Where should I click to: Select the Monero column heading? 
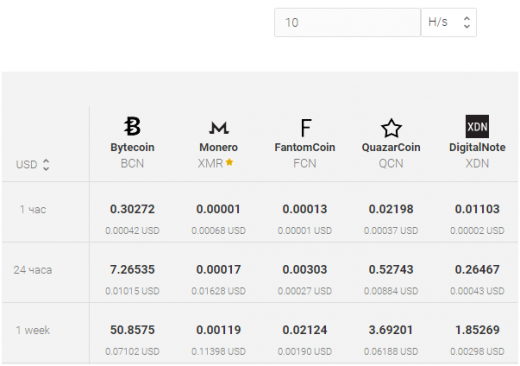tap(219, 147)
